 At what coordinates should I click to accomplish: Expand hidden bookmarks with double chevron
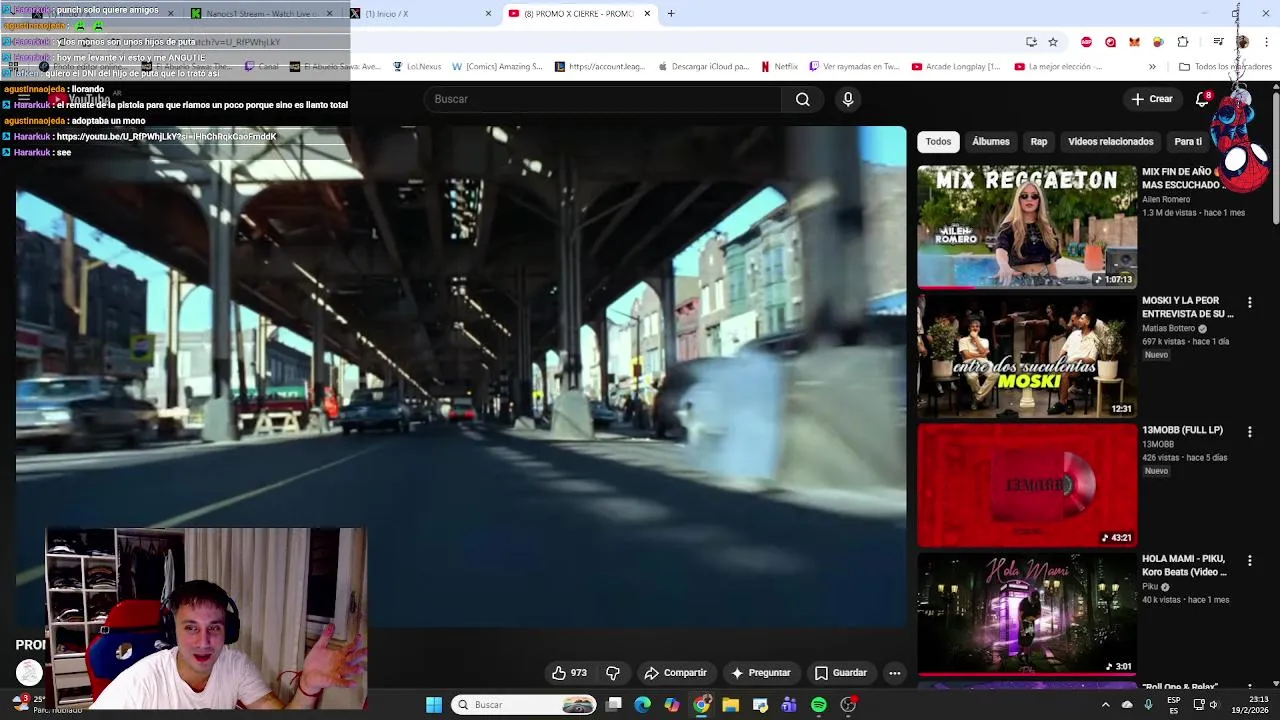click(1152, 67)
